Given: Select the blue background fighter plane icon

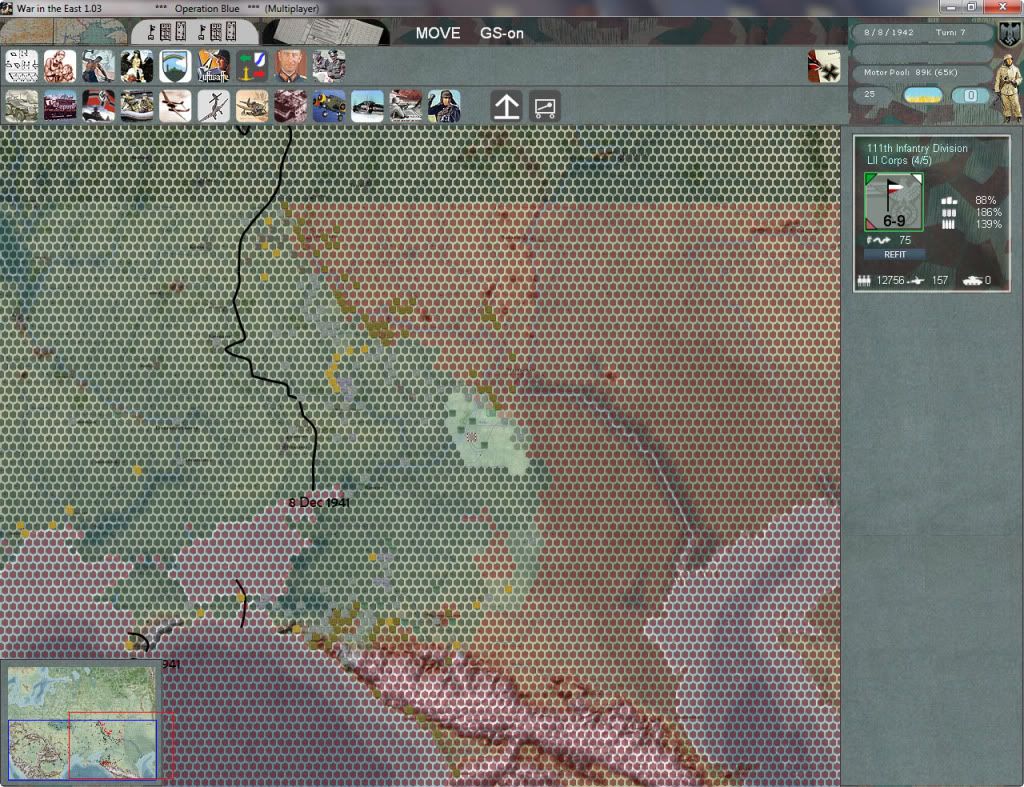Looking at the screenshot, I should click(x=329, y=106).
